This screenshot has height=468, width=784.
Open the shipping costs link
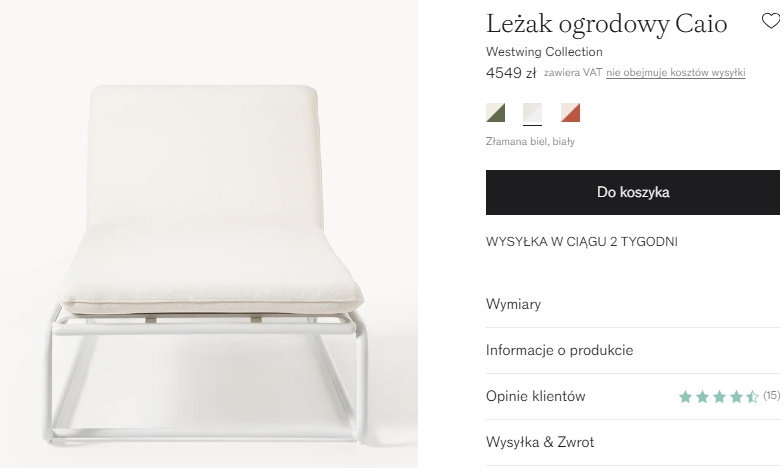point(676,72)
